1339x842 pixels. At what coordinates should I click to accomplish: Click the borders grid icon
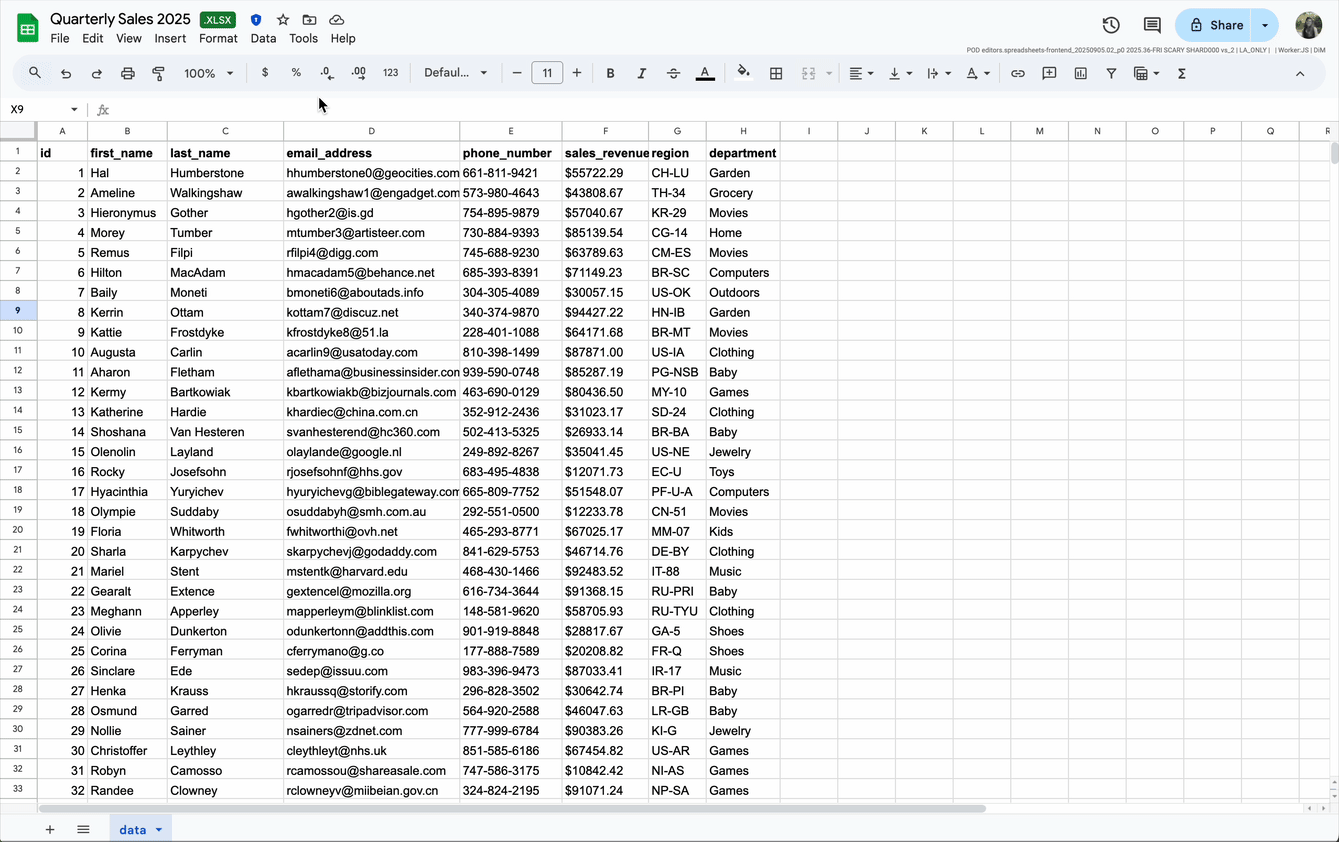click(775, 73)
